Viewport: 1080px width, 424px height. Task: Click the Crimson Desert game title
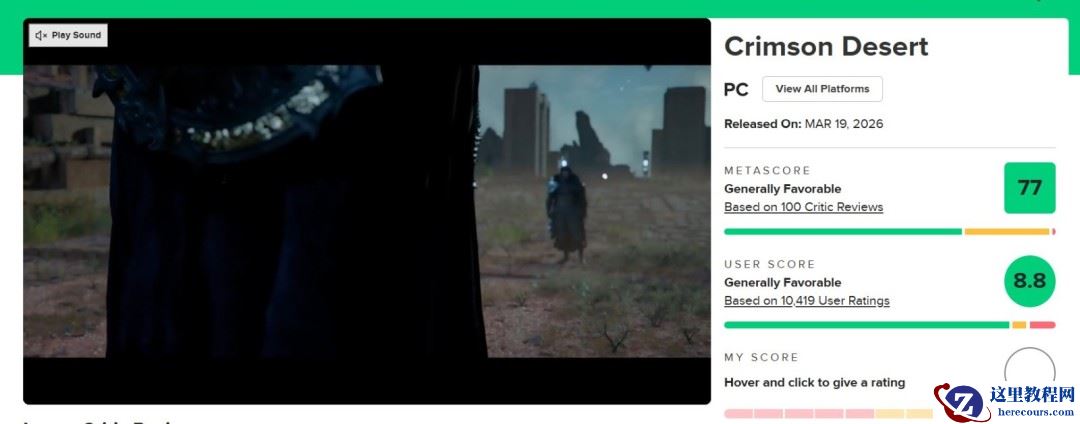click(826, 46)
